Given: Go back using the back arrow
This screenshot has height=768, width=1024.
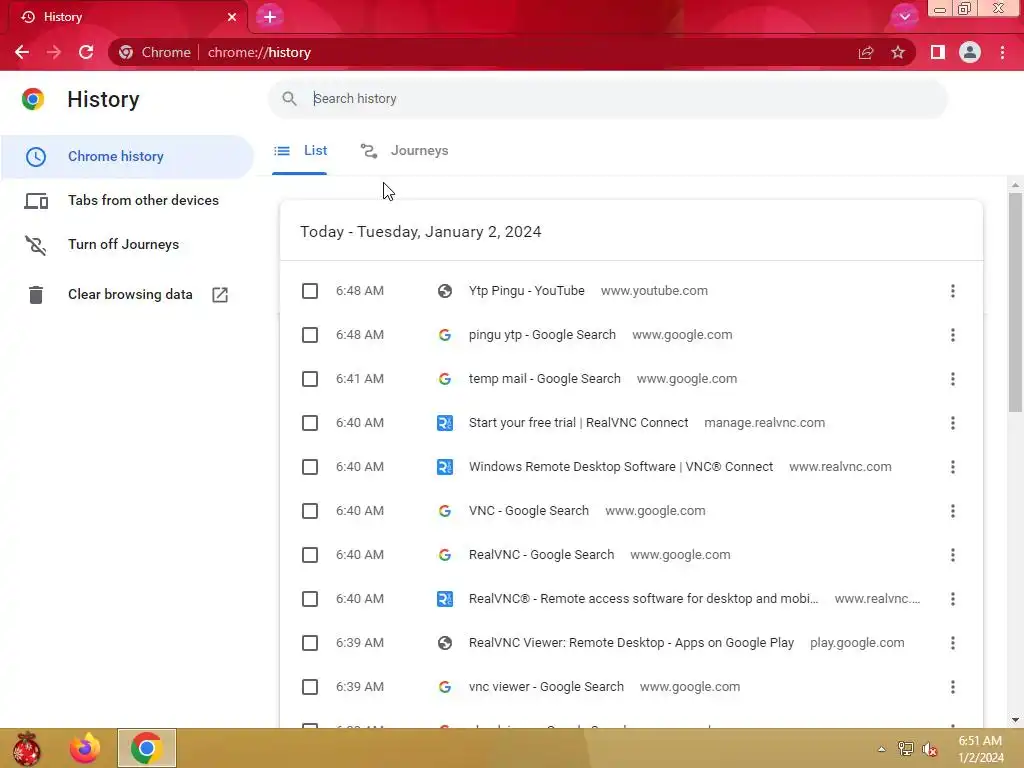Looking at the screenshot, I should point(22,52).
